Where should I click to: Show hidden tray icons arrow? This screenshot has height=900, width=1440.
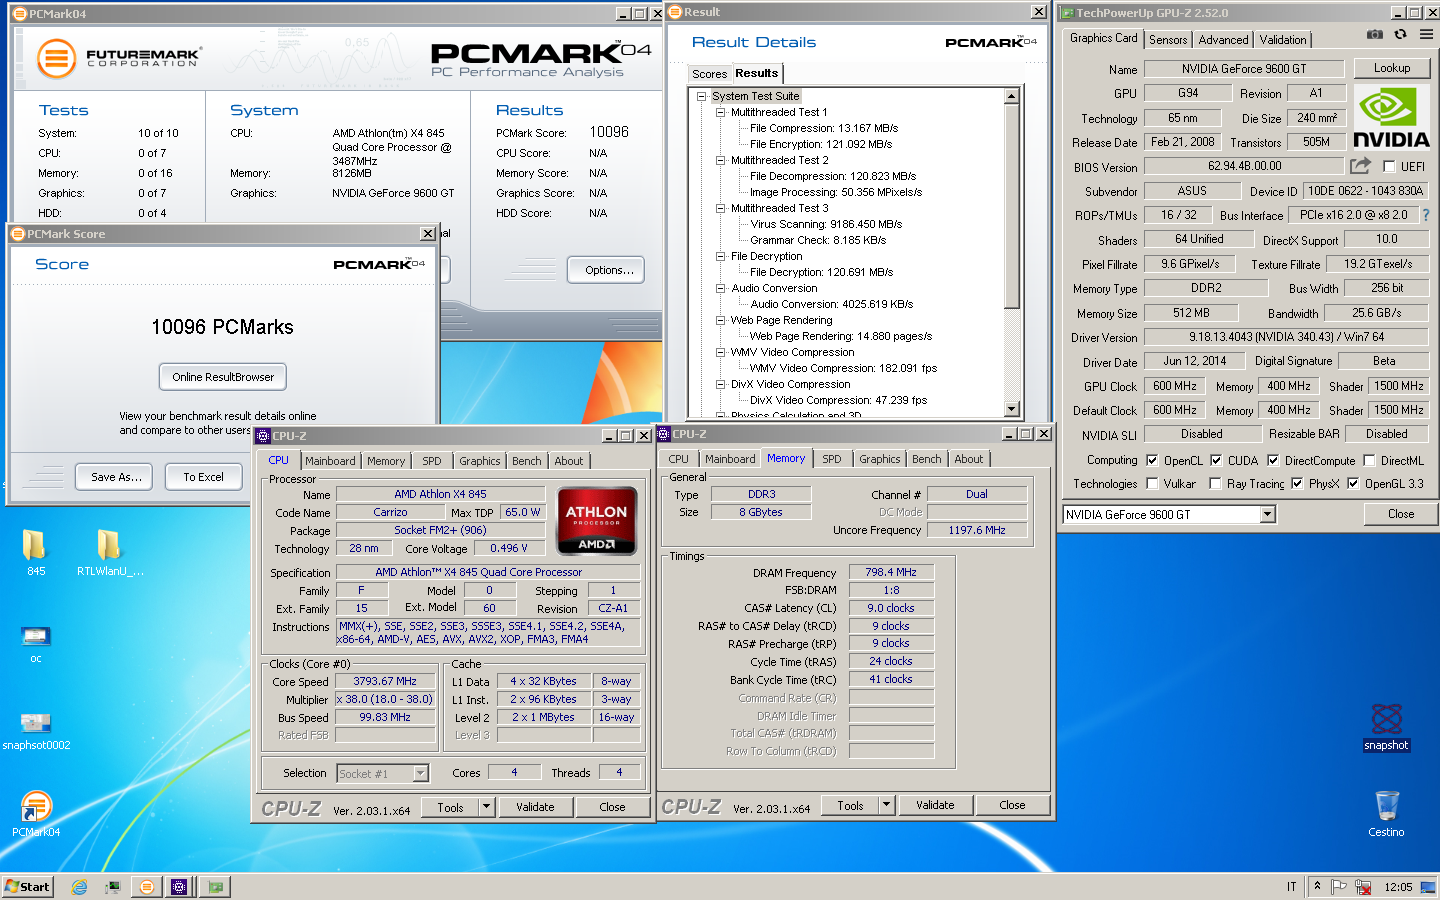(1317, 887)
